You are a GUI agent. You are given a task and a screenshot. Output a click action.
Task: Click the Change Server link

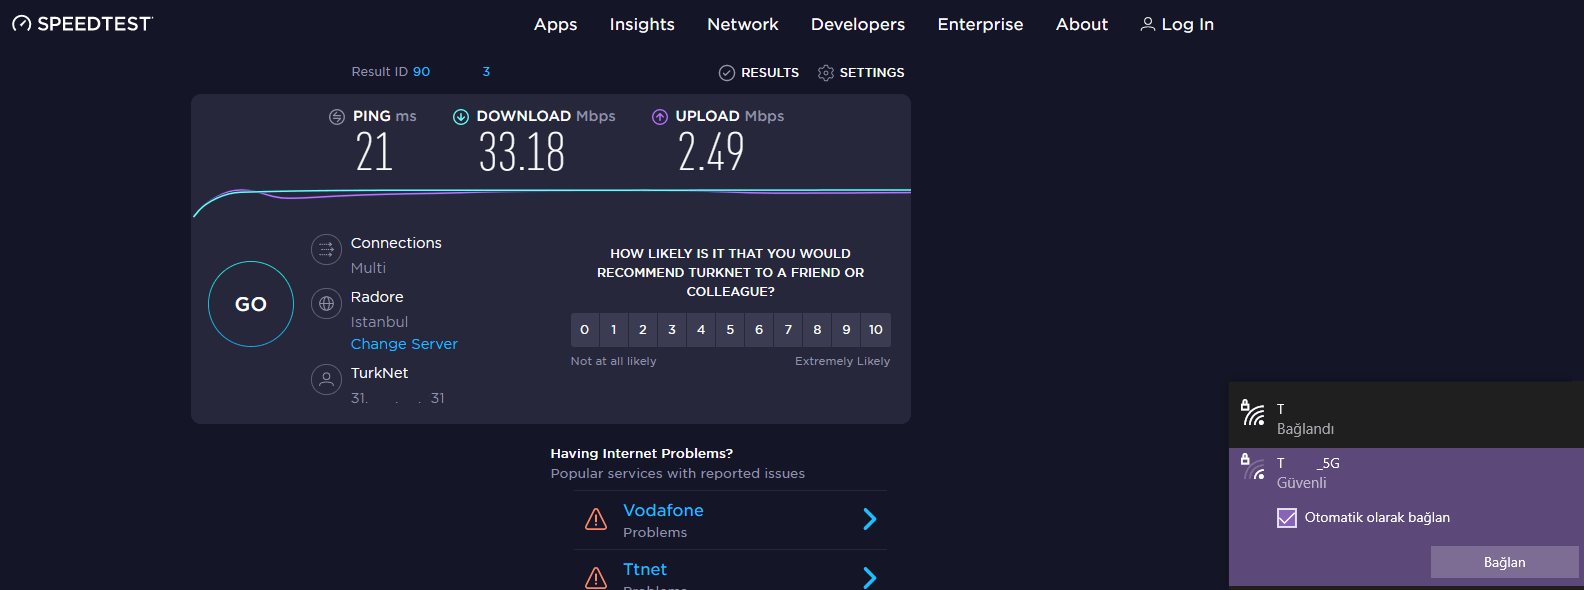click(404, 344)
